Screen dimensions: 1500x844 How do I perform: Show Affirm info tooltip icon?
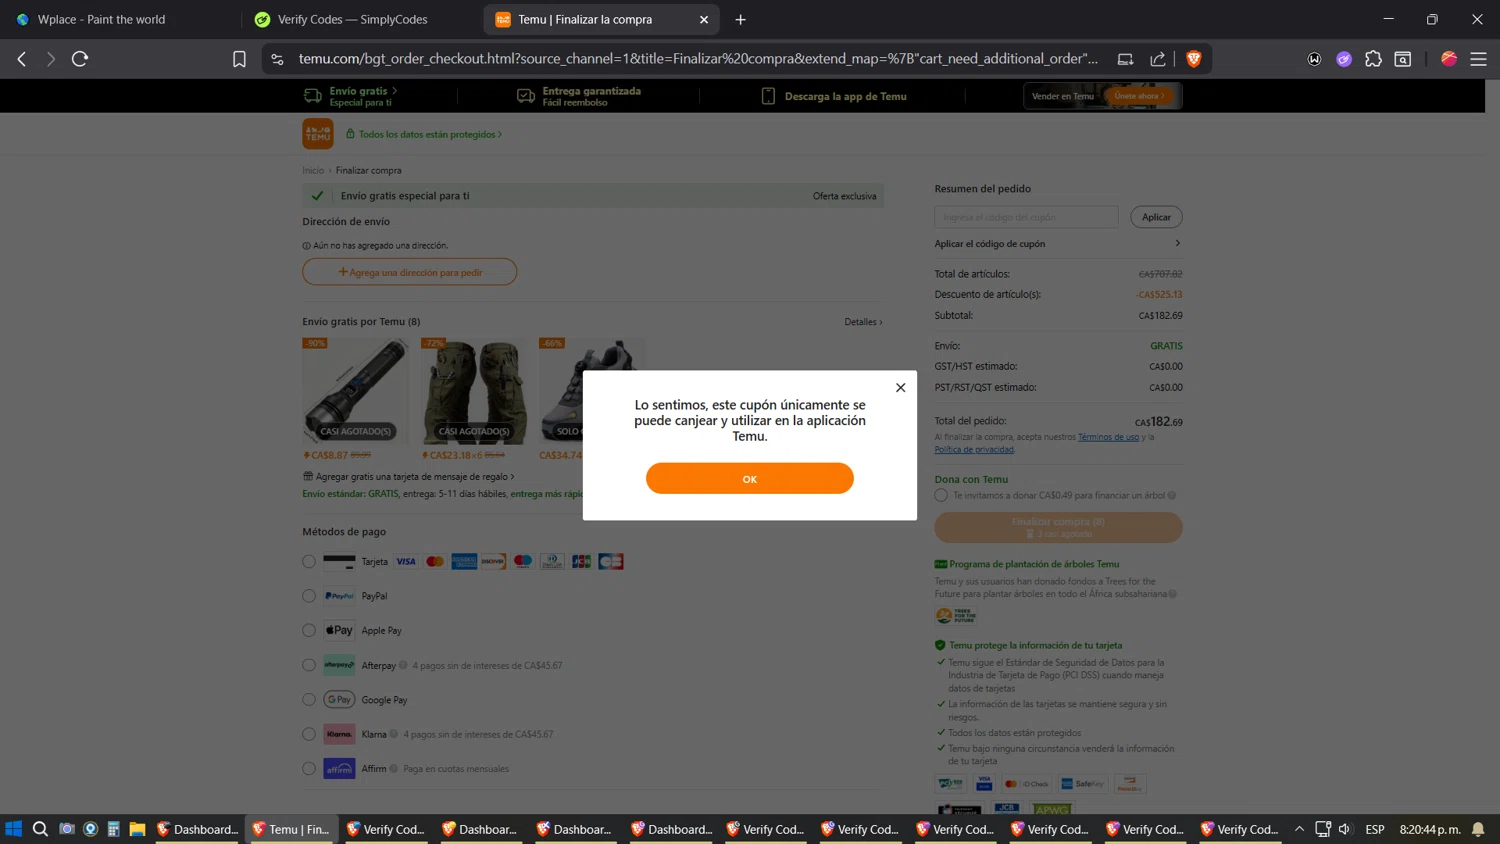click(394, 769)
